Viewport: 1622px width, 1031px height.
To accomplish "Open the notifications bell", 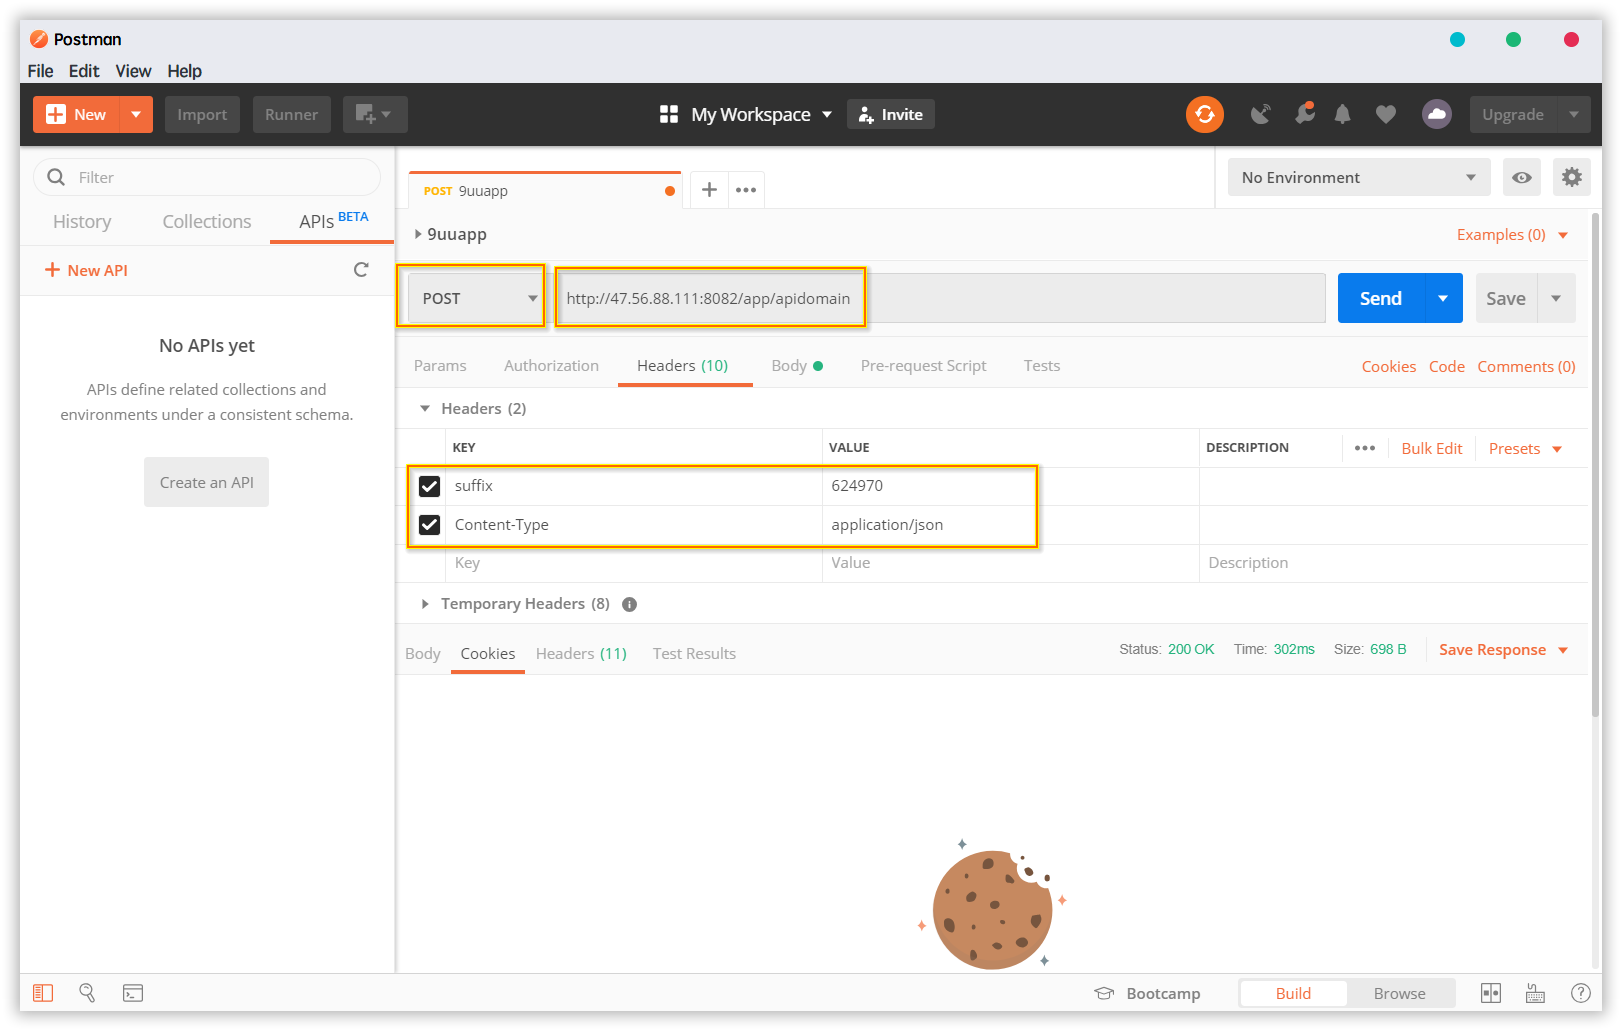I will click(1342, 114).
